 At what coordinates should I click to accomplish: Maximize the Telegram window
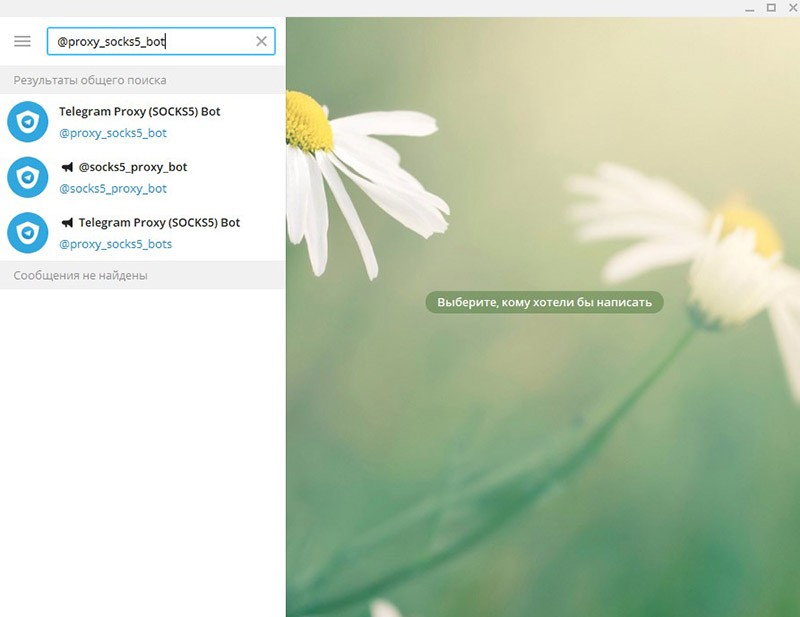(770, 8)
